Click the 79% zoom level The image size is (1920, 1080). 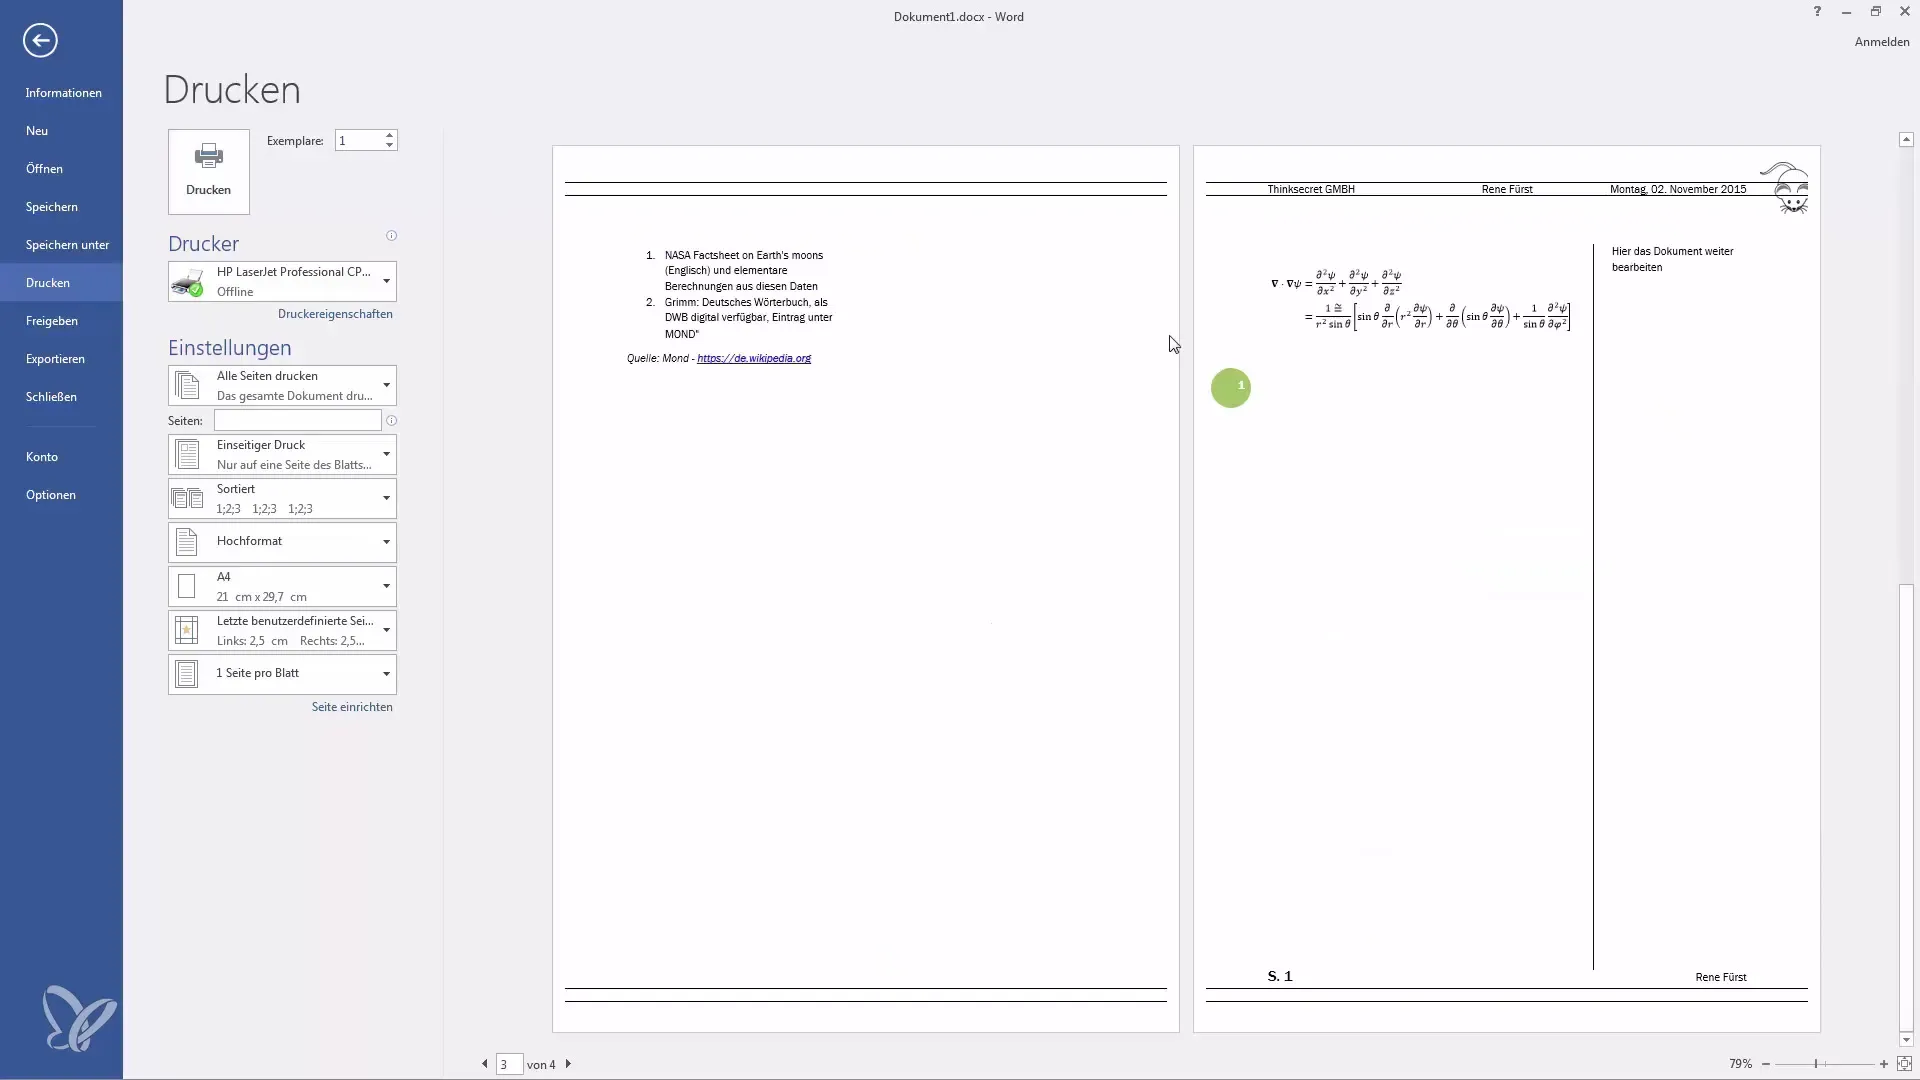1740,1064
